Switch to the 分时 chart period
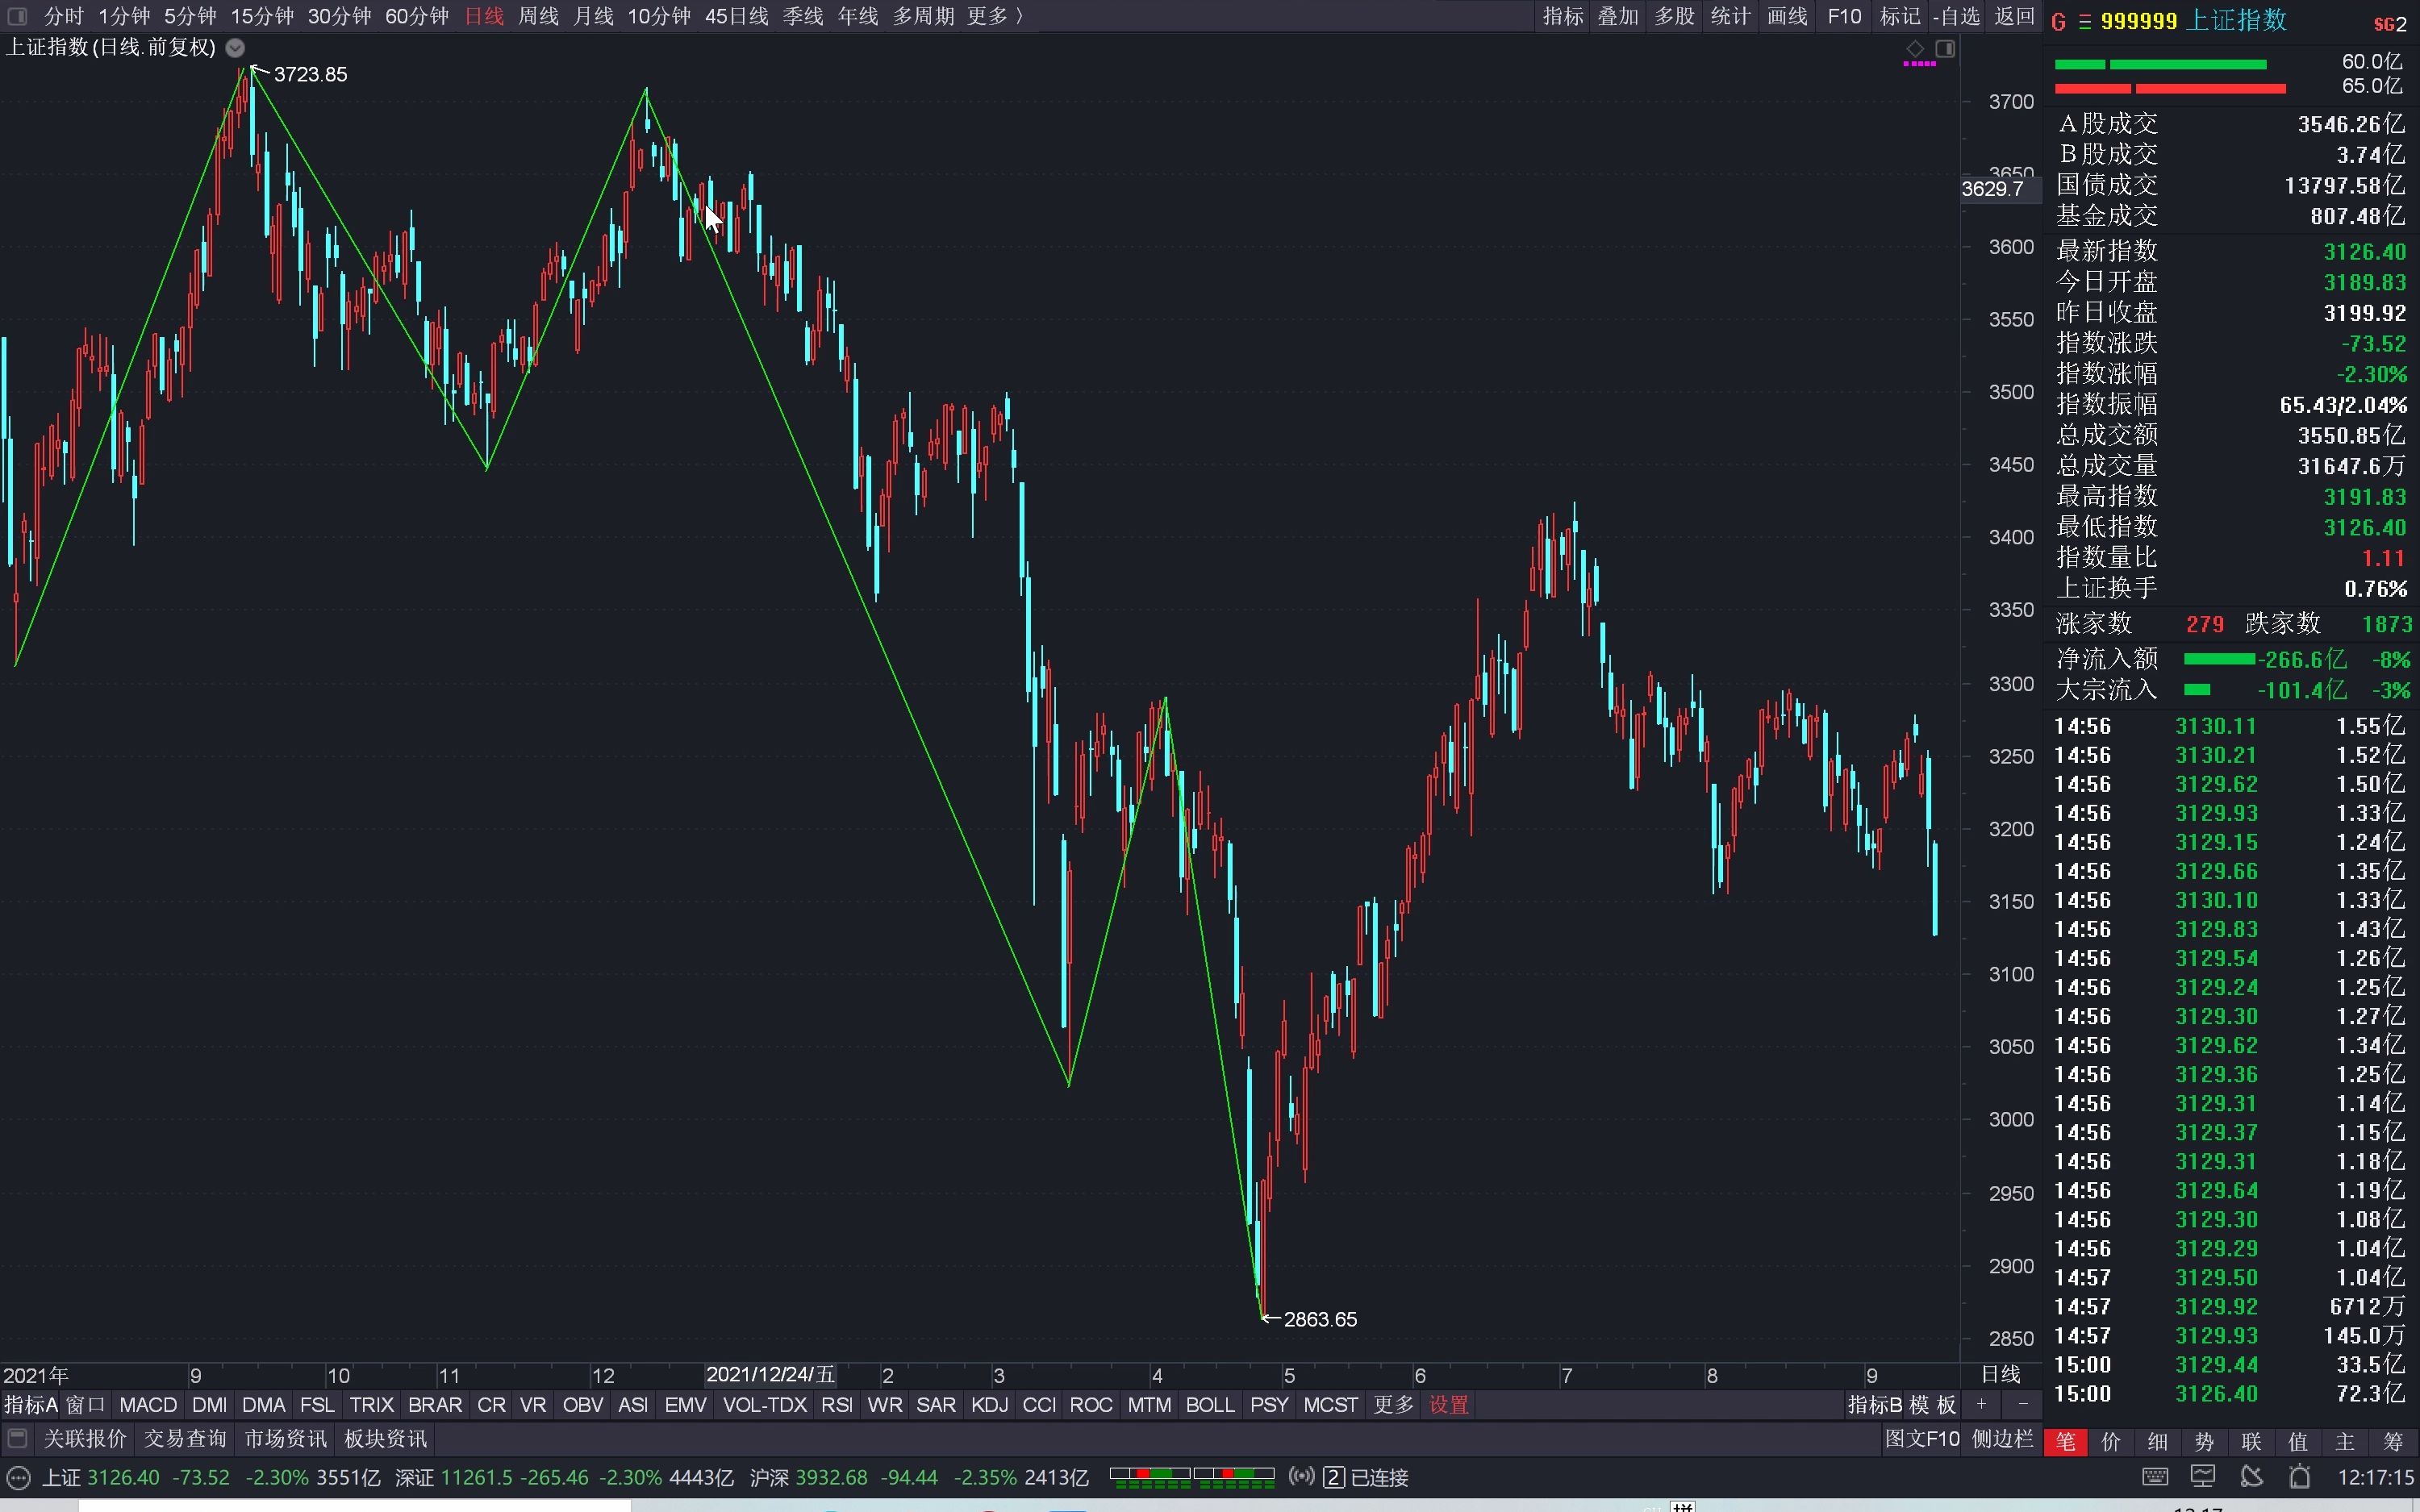2420x1512 pixels. click(x=64, y=16)
